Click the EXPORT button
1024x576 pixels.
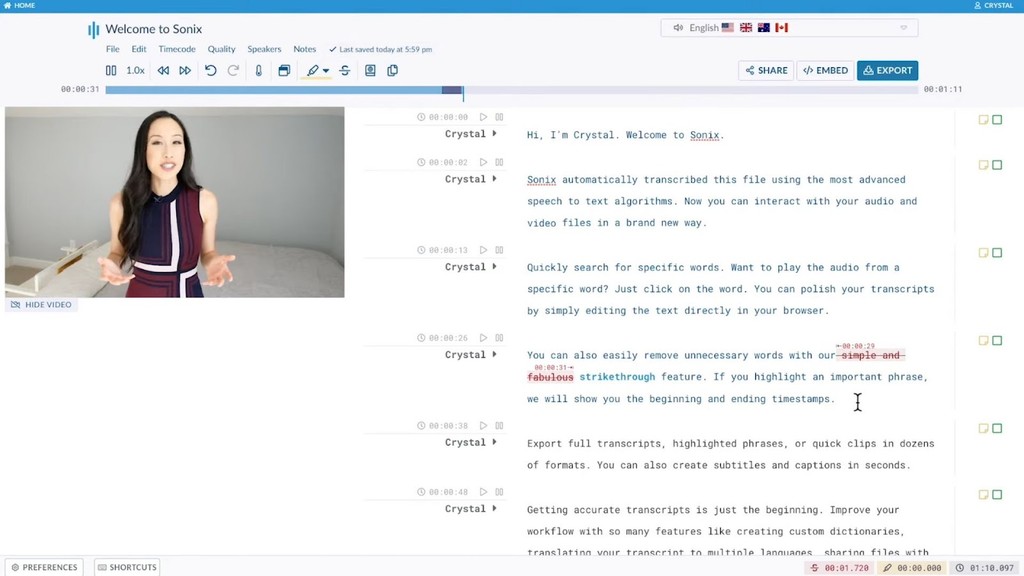887,70
